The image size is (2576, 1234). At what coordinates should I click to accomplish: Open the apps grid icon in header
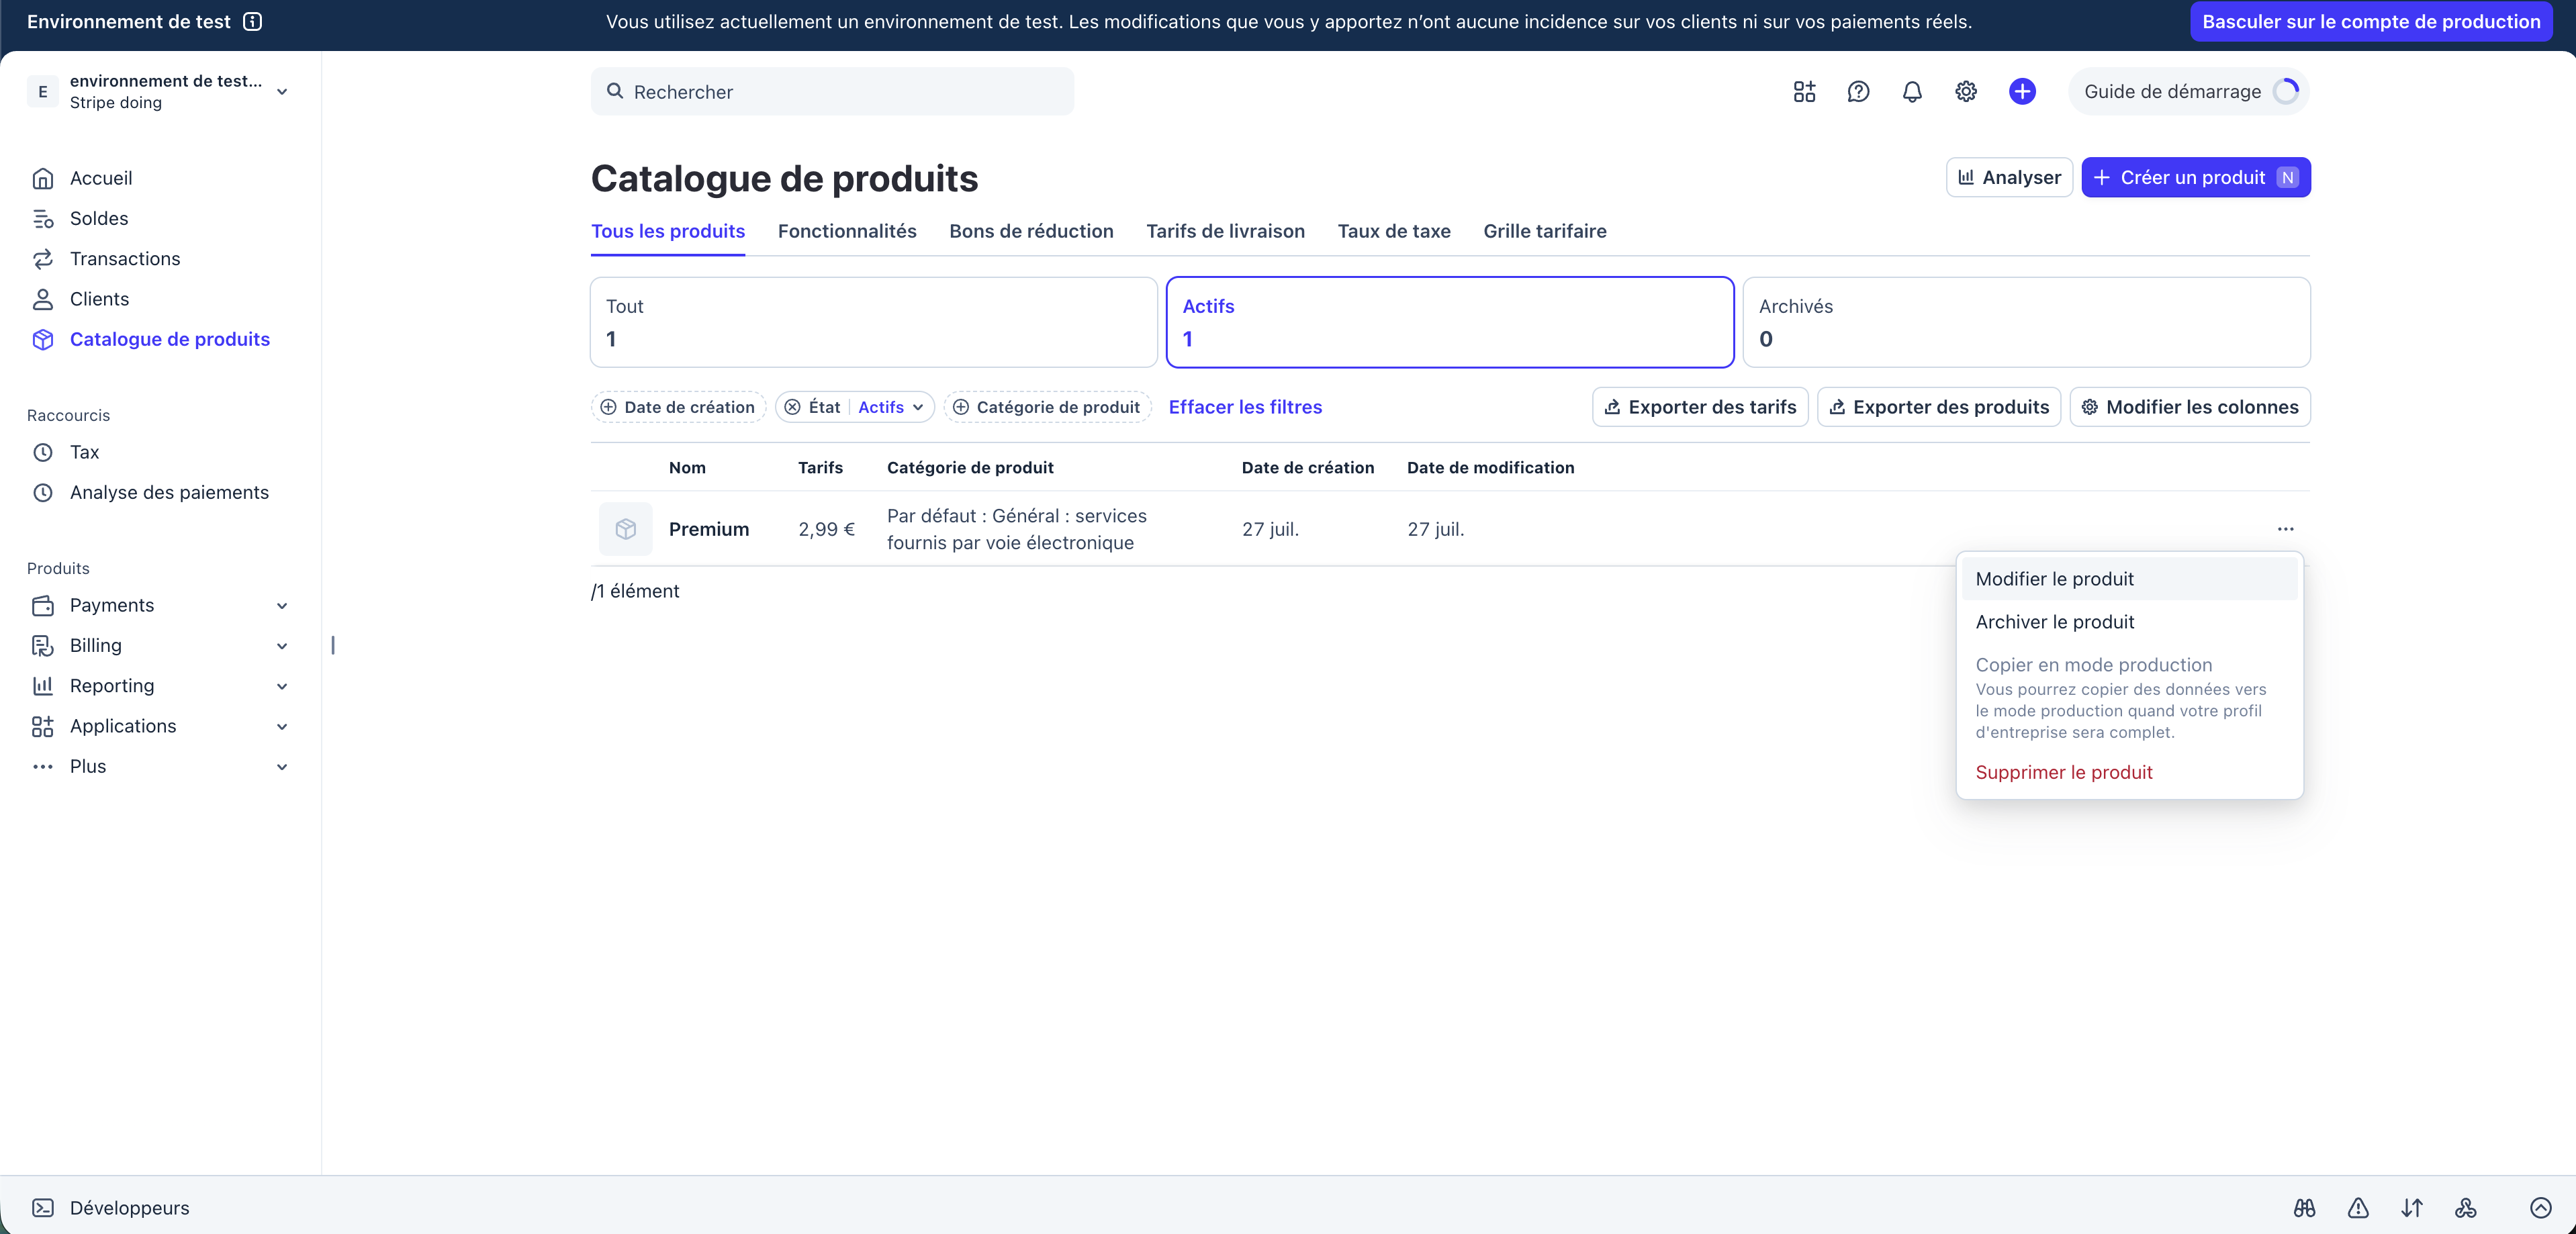pos(1804,92)
